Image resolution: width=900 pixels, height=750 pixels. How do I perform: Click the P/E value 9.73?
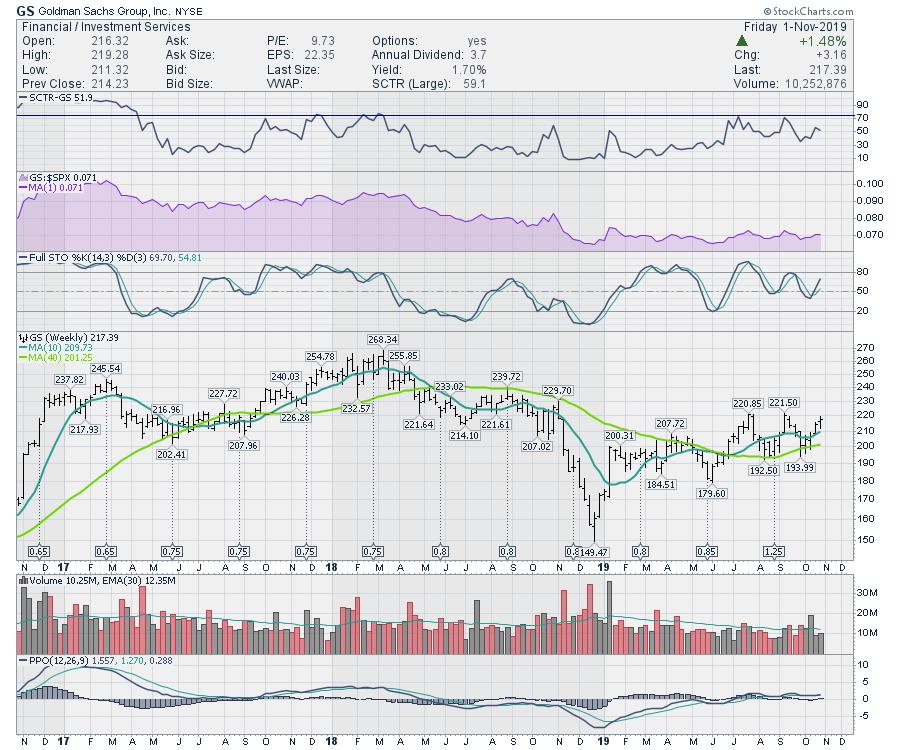pos(323,41)
